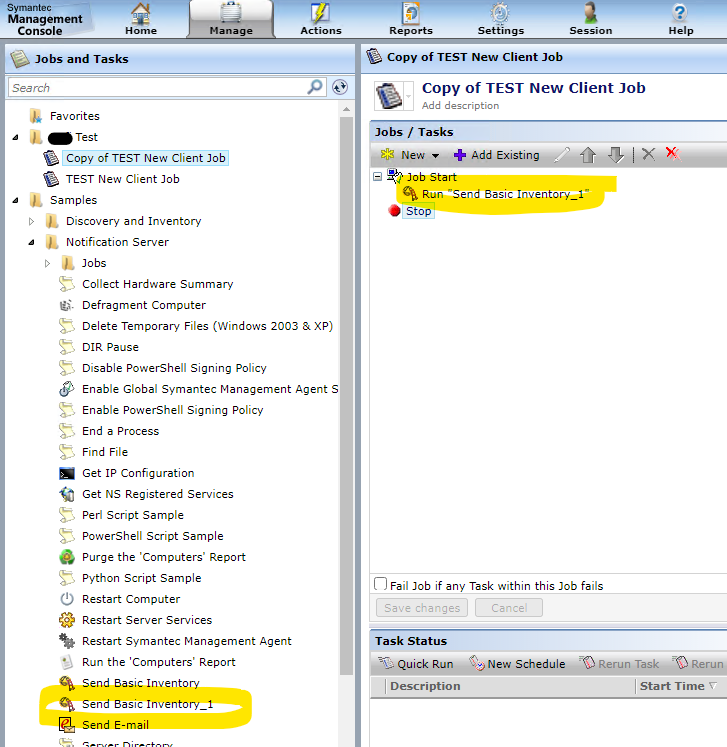The image size is (727, 747).
Task: Open the Session menu
Action: (x=591, y=19)
